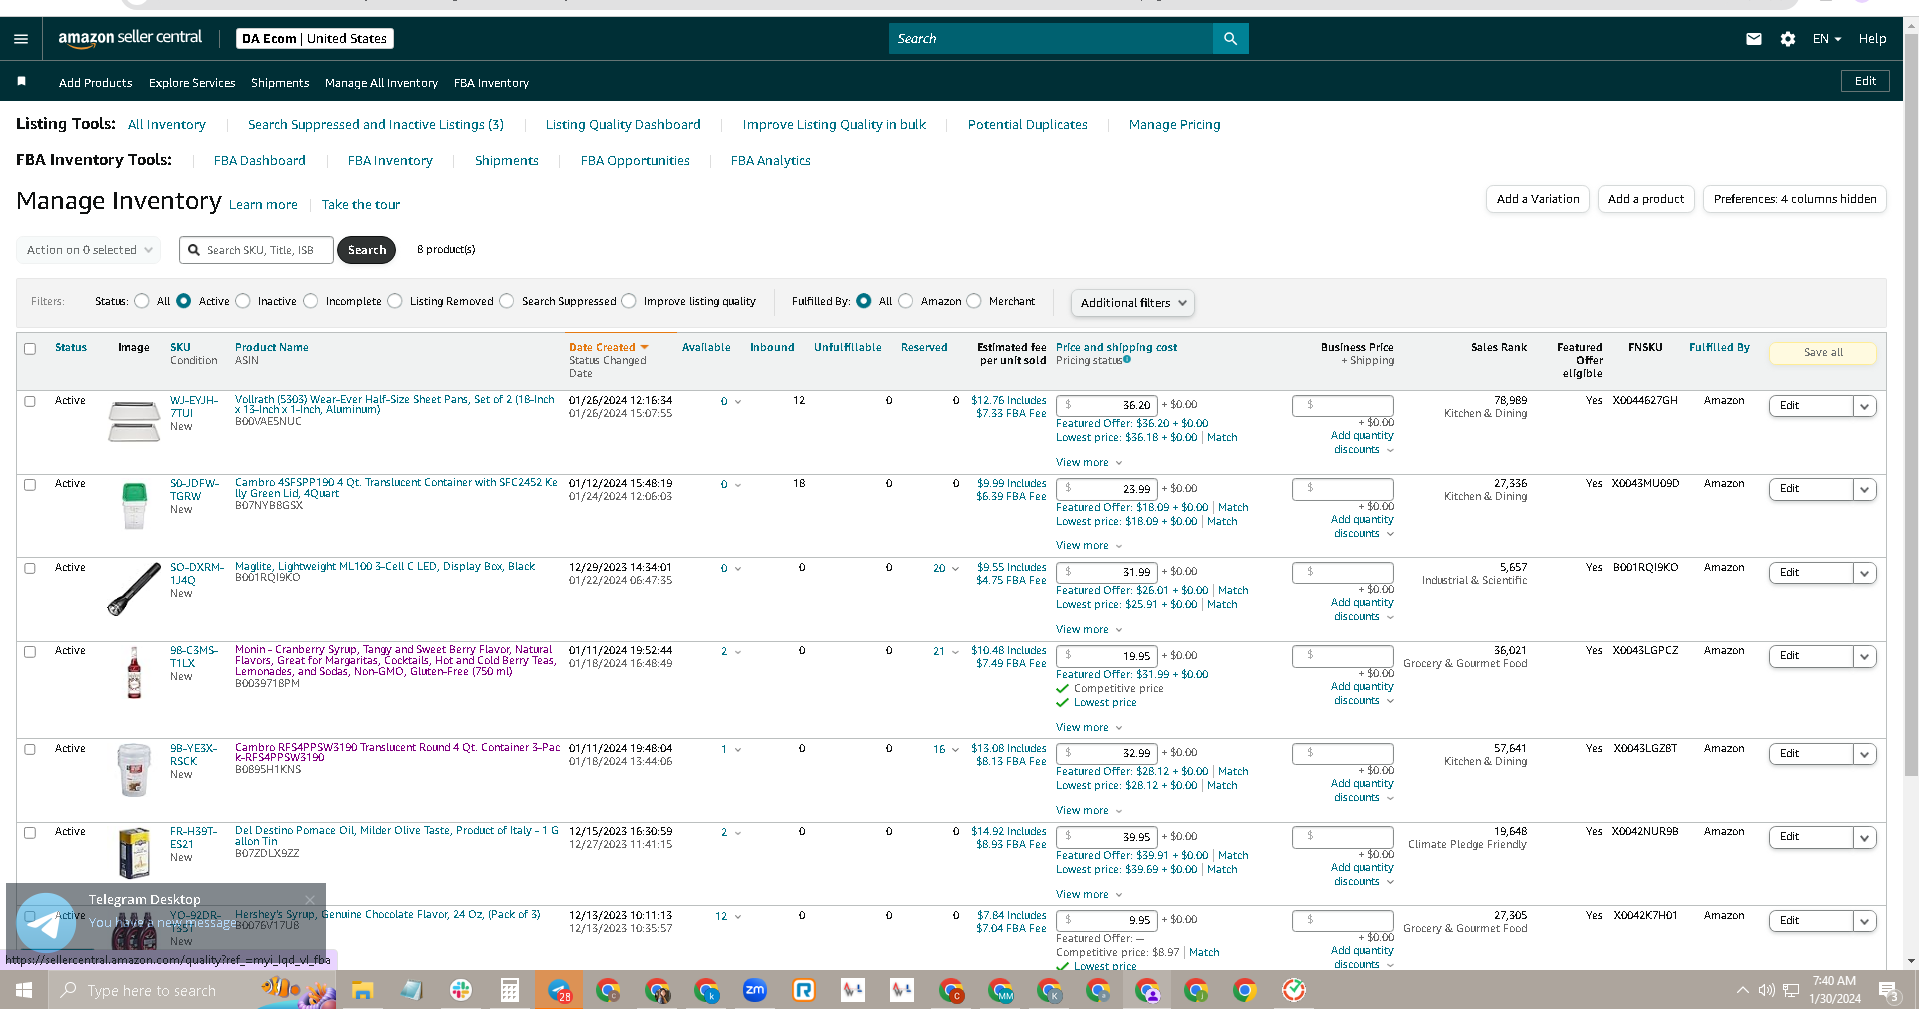Select Fulfilled By Merchant radio button
1919x1009 pixels.
(x=974, y=301)
